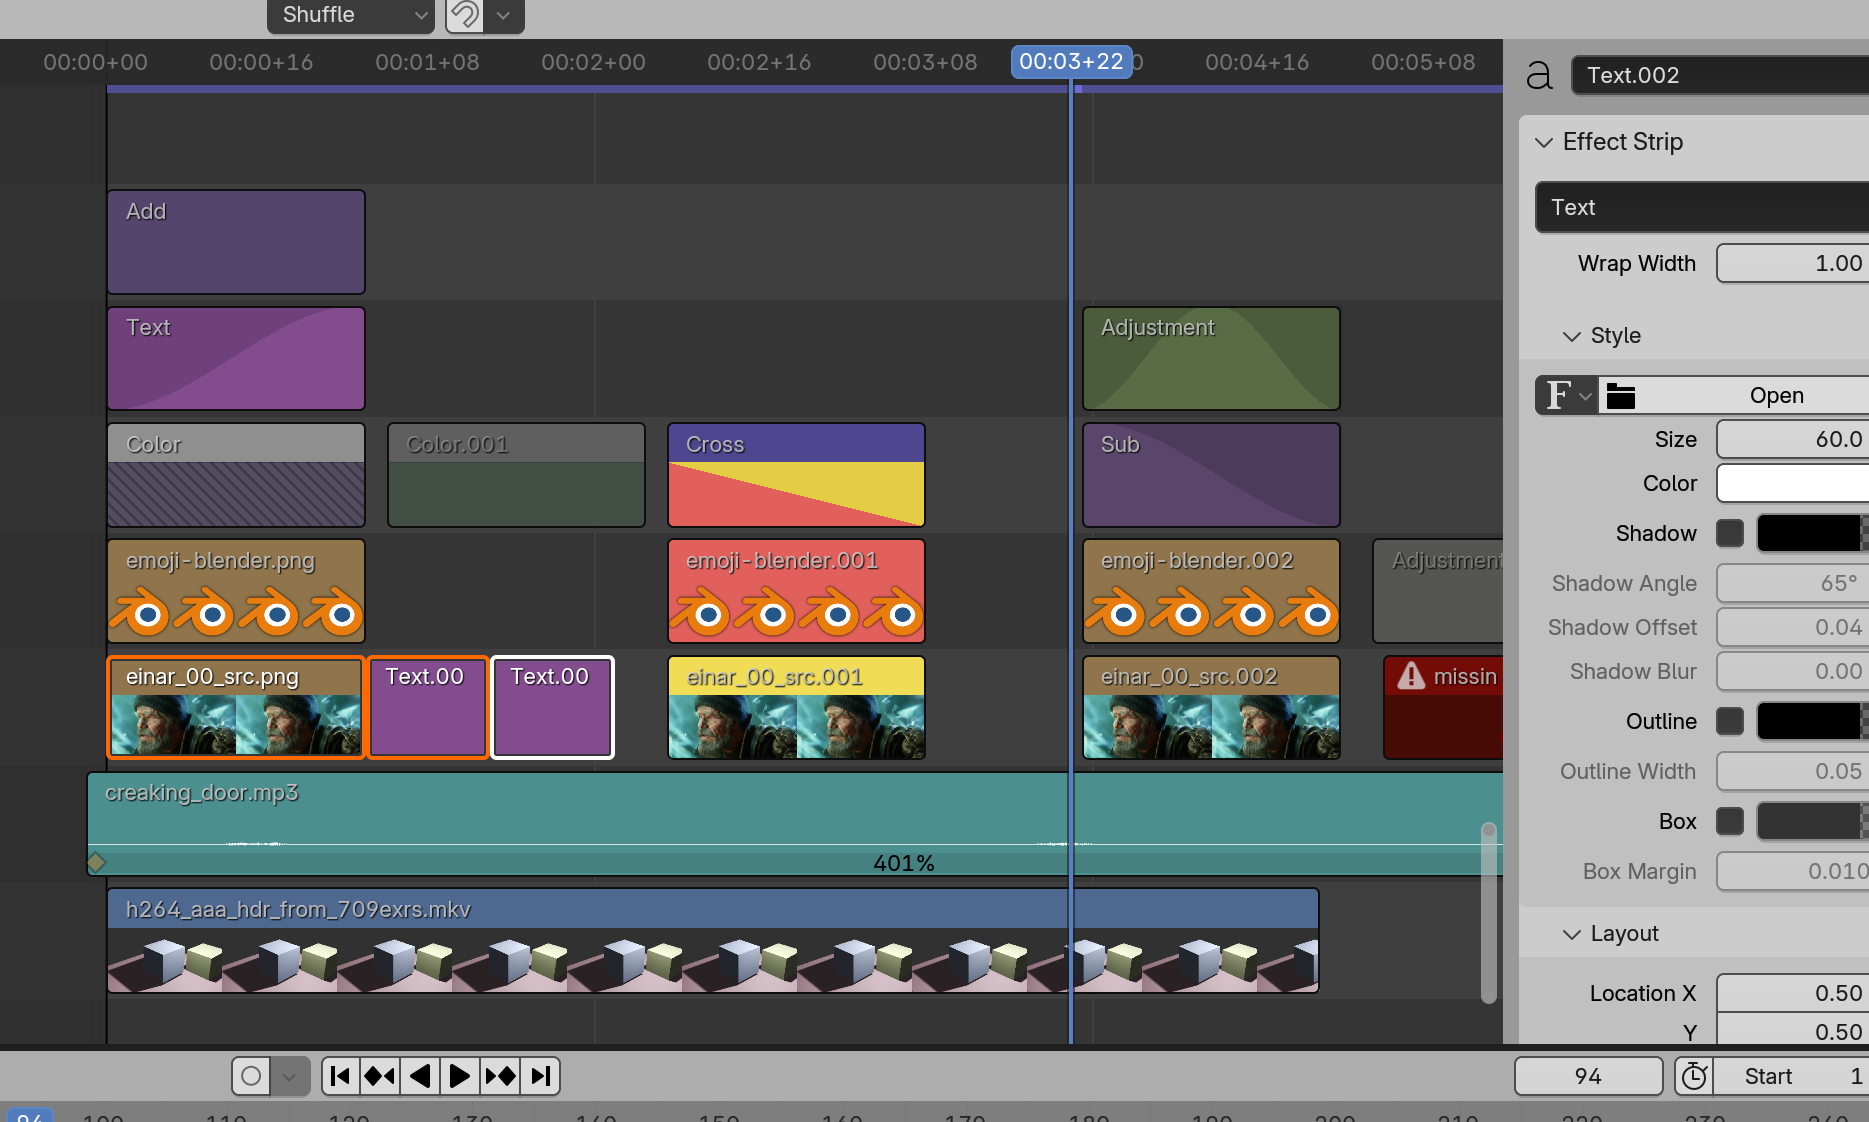Enable the Box checkbox

1730,821
